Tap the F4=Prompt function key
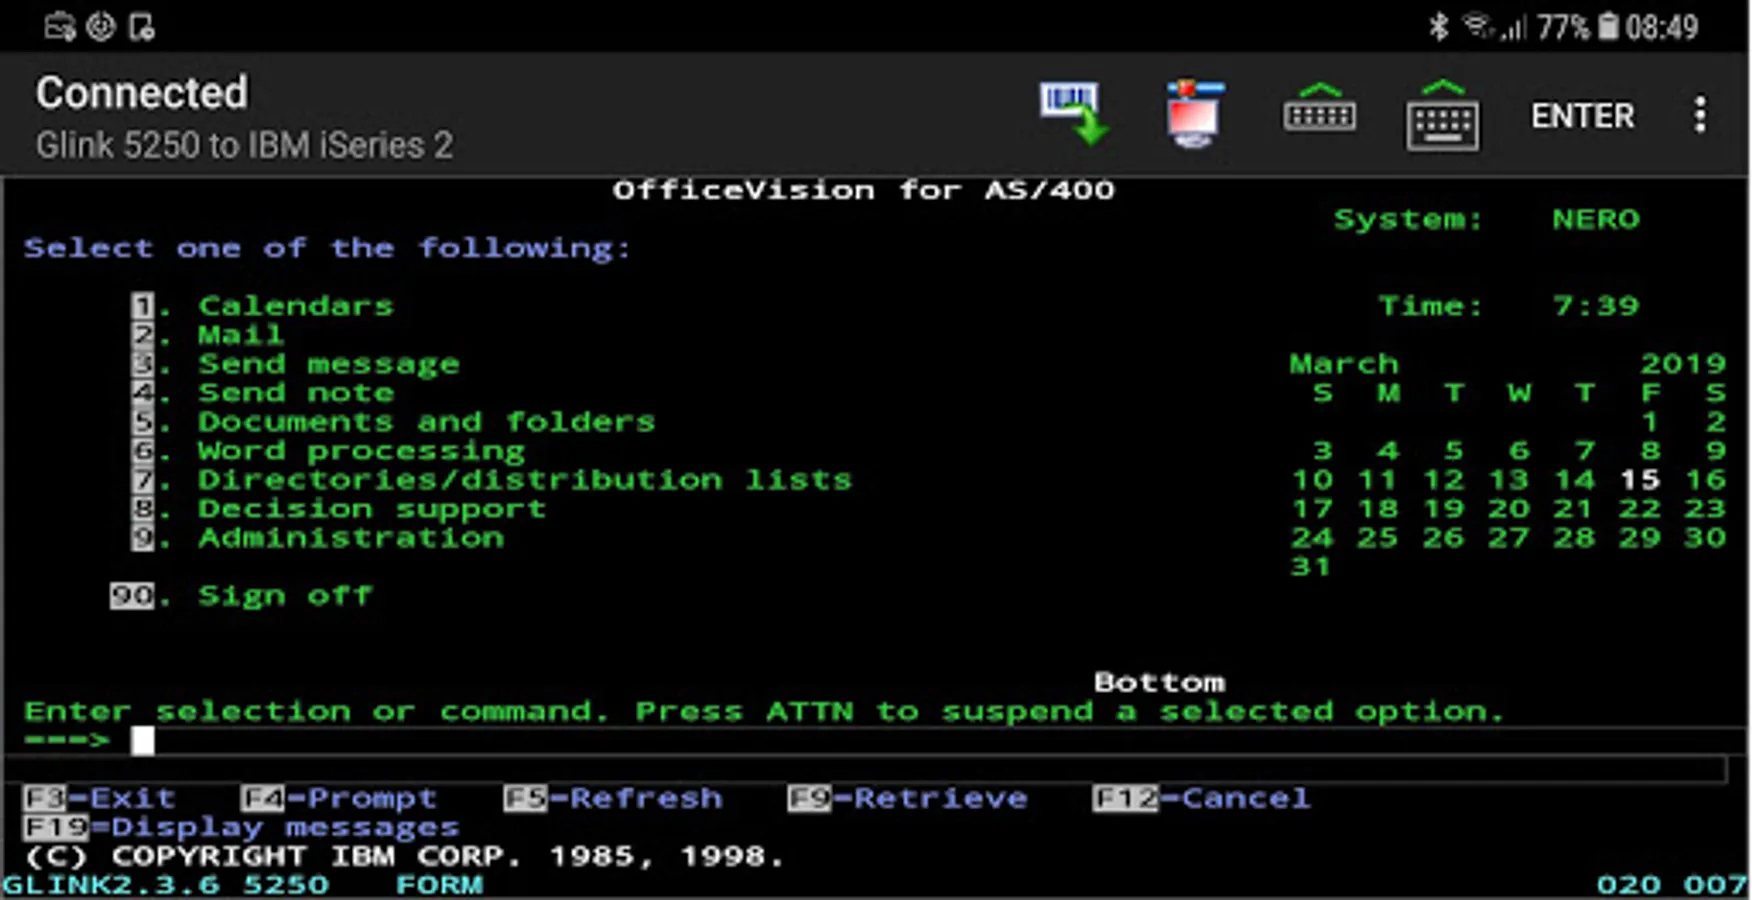The height and width of the screenshot is (900, 1752). 339,798
